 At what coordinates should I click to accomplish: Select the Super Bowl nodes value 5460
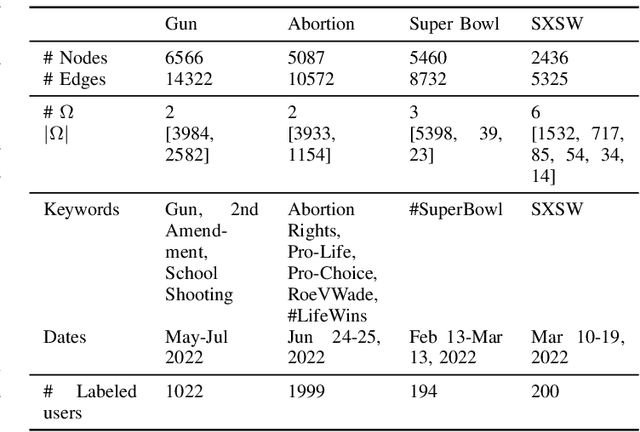429,59
